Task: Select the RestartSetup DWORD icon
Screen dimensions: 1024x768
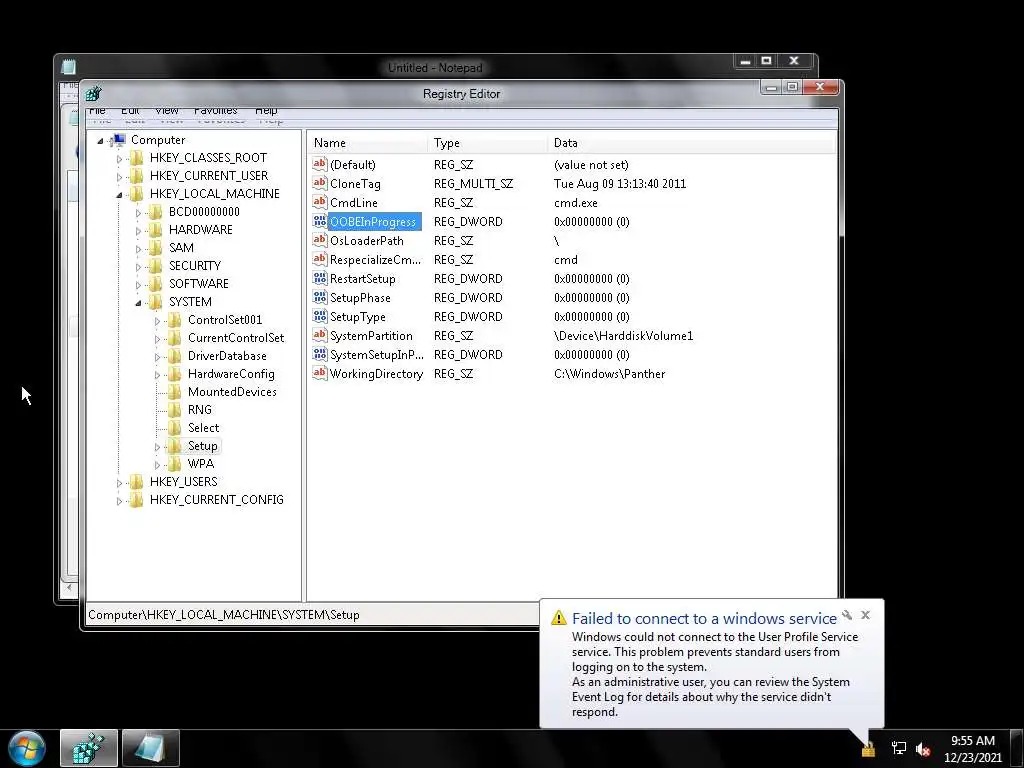Action: click(x=319, y=278)
